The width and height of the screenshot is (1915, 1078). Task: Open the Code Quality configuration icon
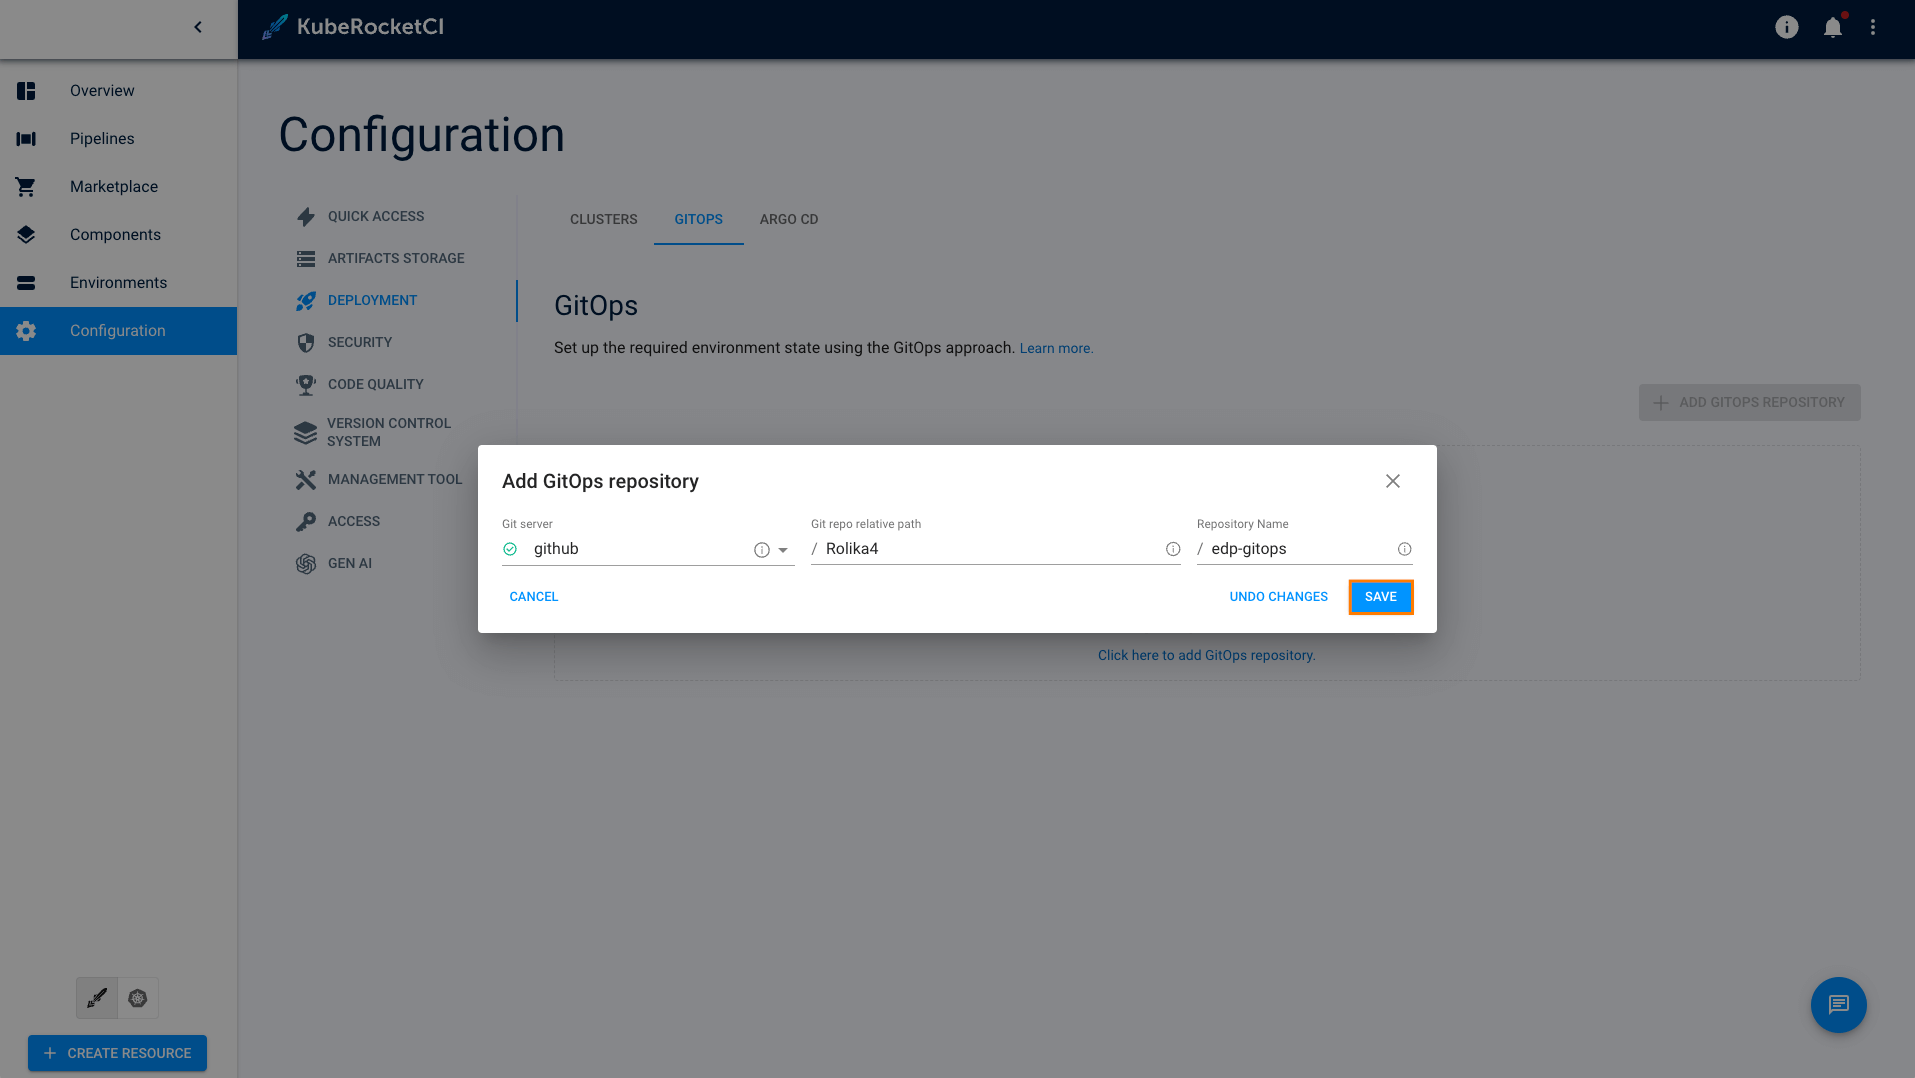point(306,384)
